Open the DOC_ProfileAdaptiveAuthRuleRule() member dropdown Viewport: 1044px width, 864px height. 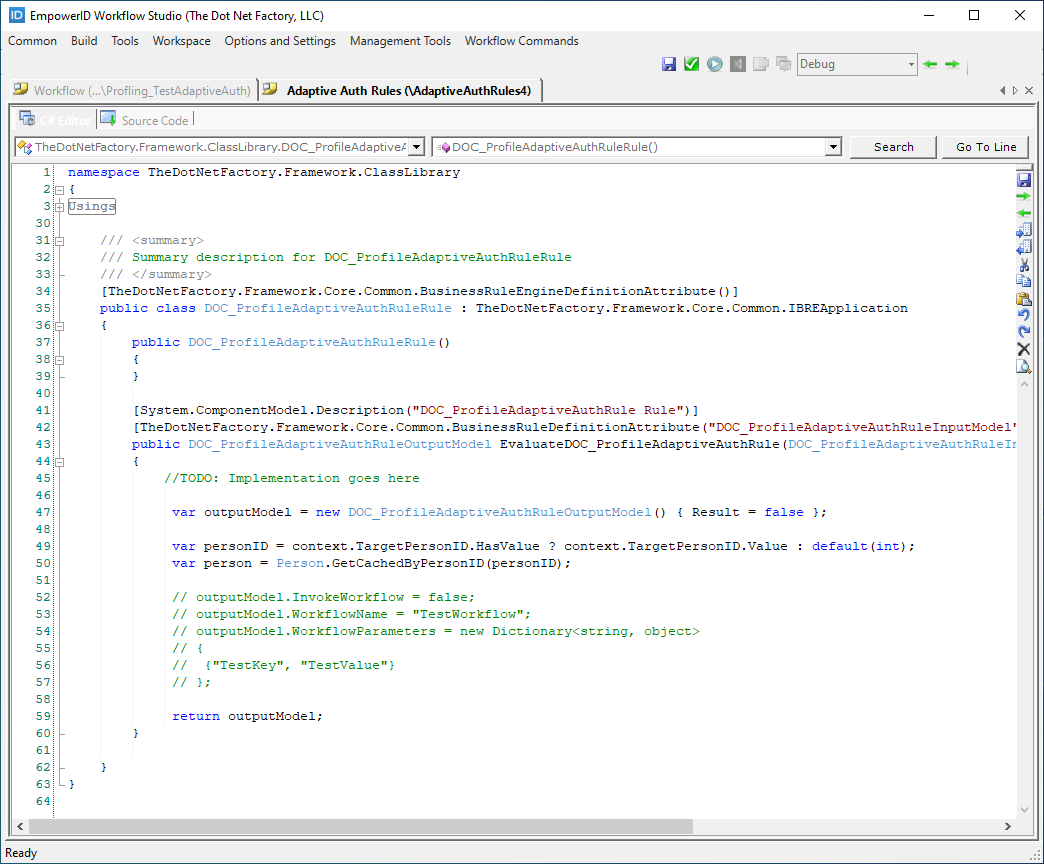pos(833,147)
